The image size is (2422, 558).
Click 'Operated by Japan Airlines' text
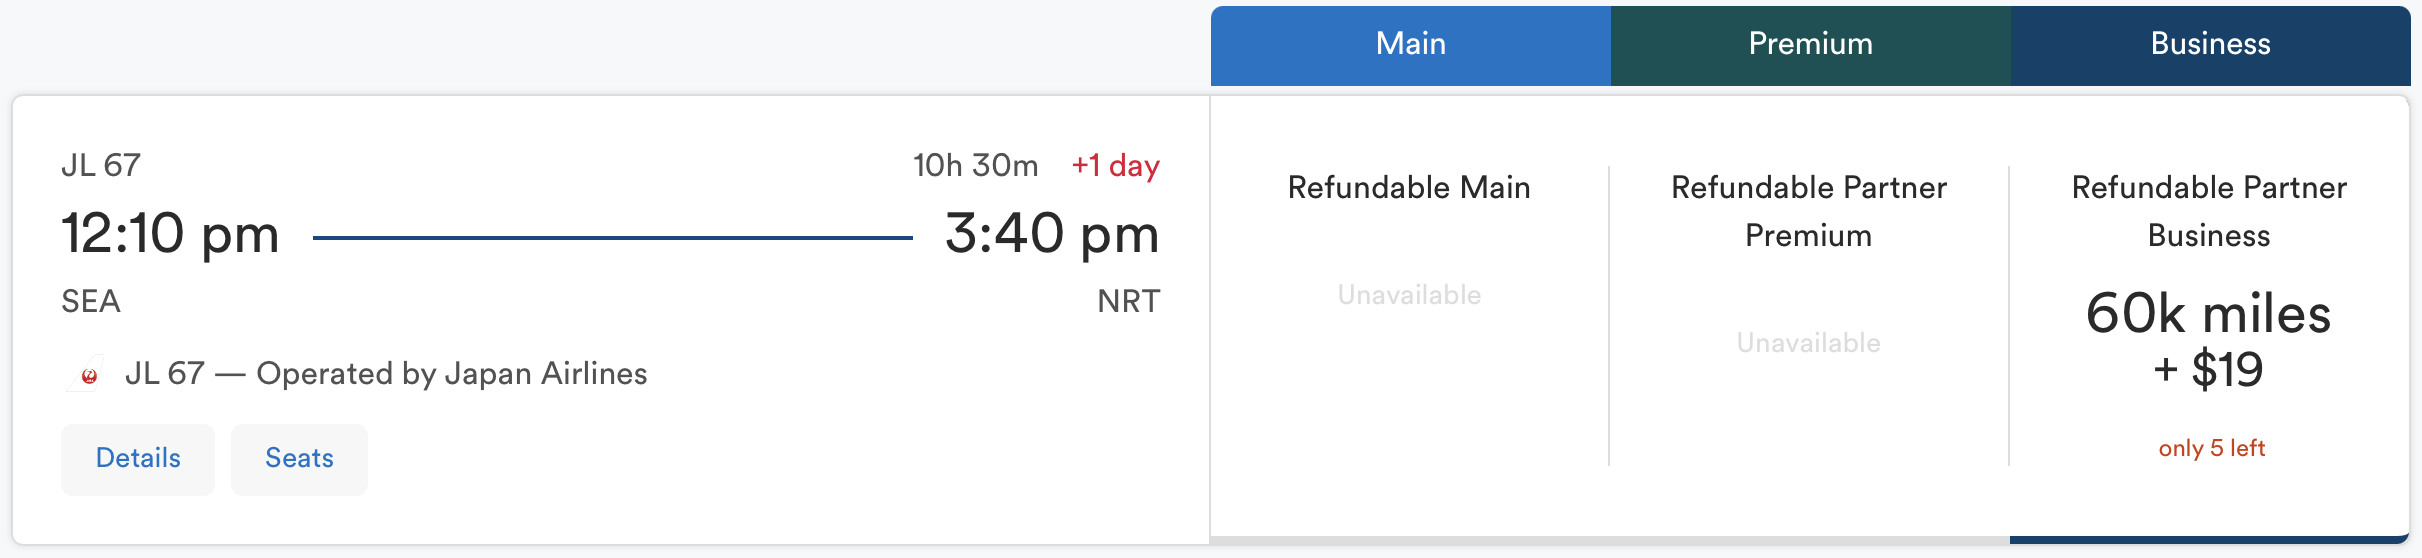pyautogui.click(x=452, y=373)
